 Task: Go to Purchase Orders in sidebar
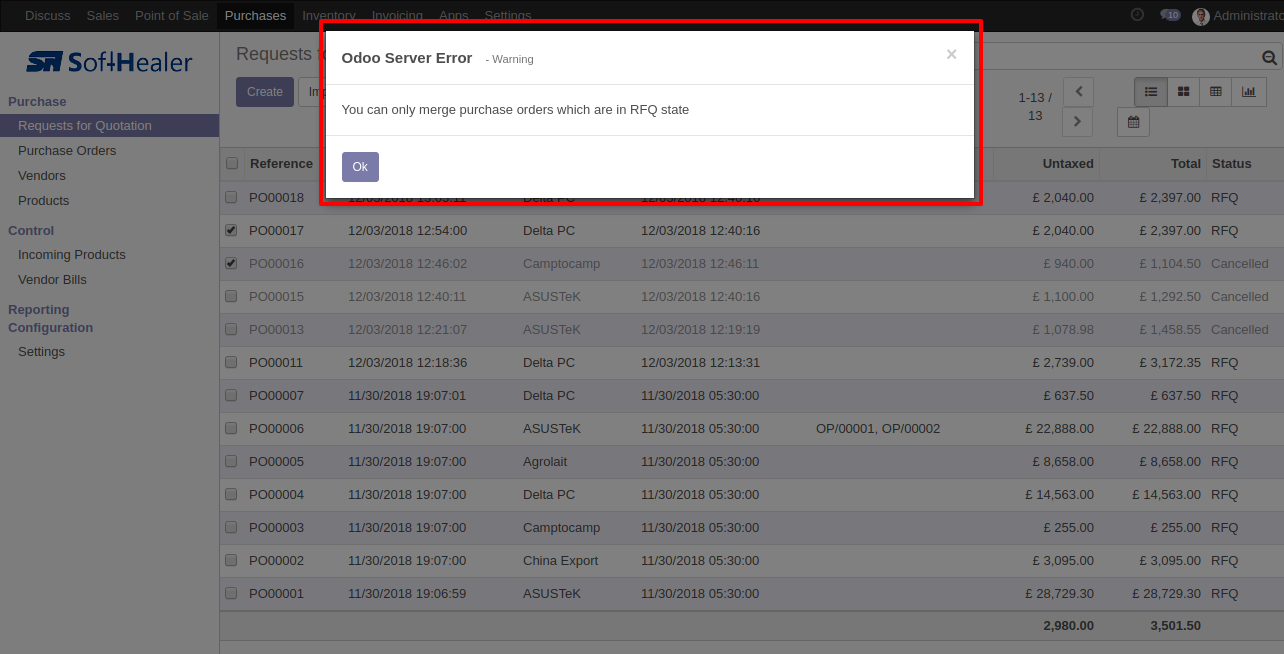point(67,151)
